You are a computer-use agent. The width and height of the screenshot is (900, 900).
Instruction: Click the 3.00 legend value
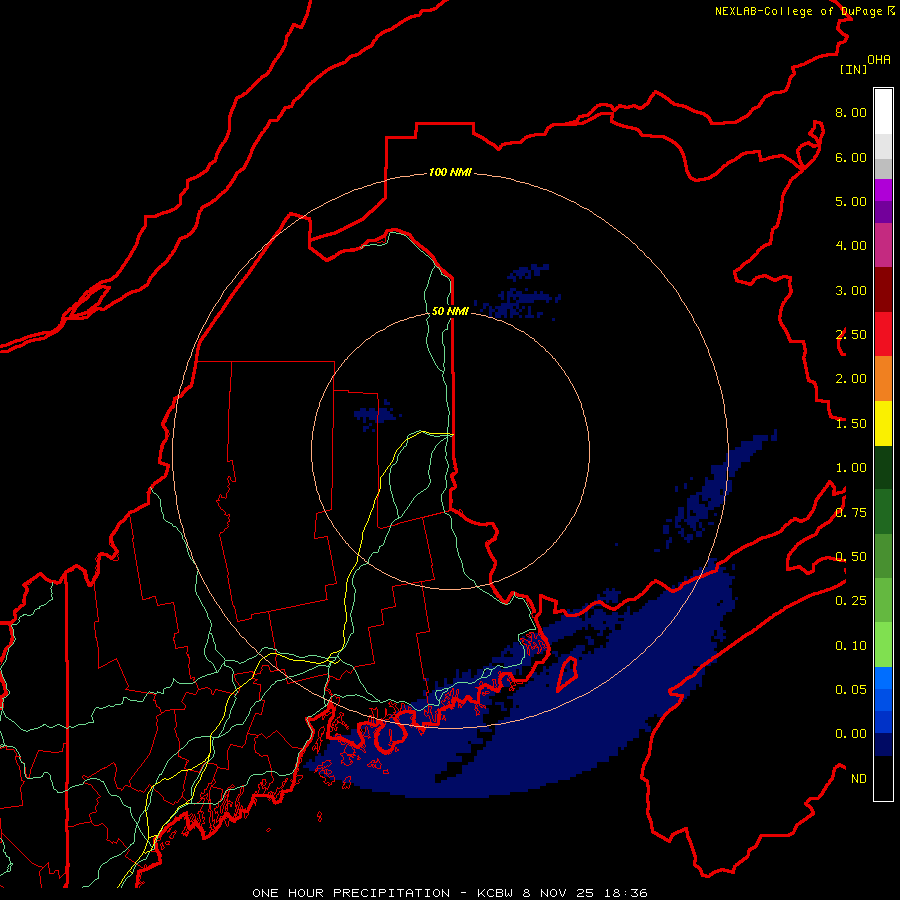[851, 290]
